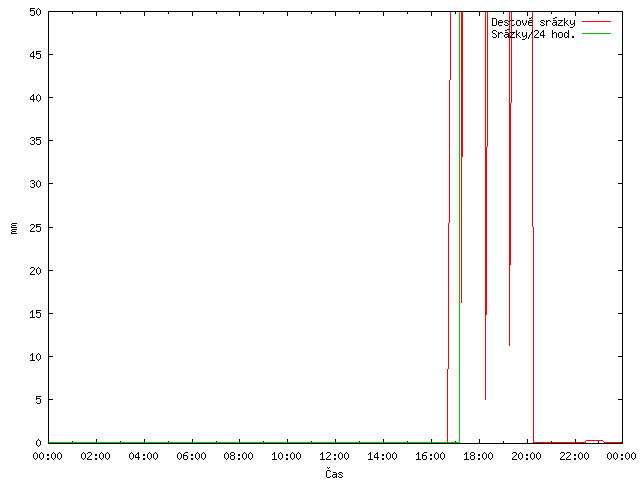Click the 15 value on the y-axis

click(x=36, y=314)
